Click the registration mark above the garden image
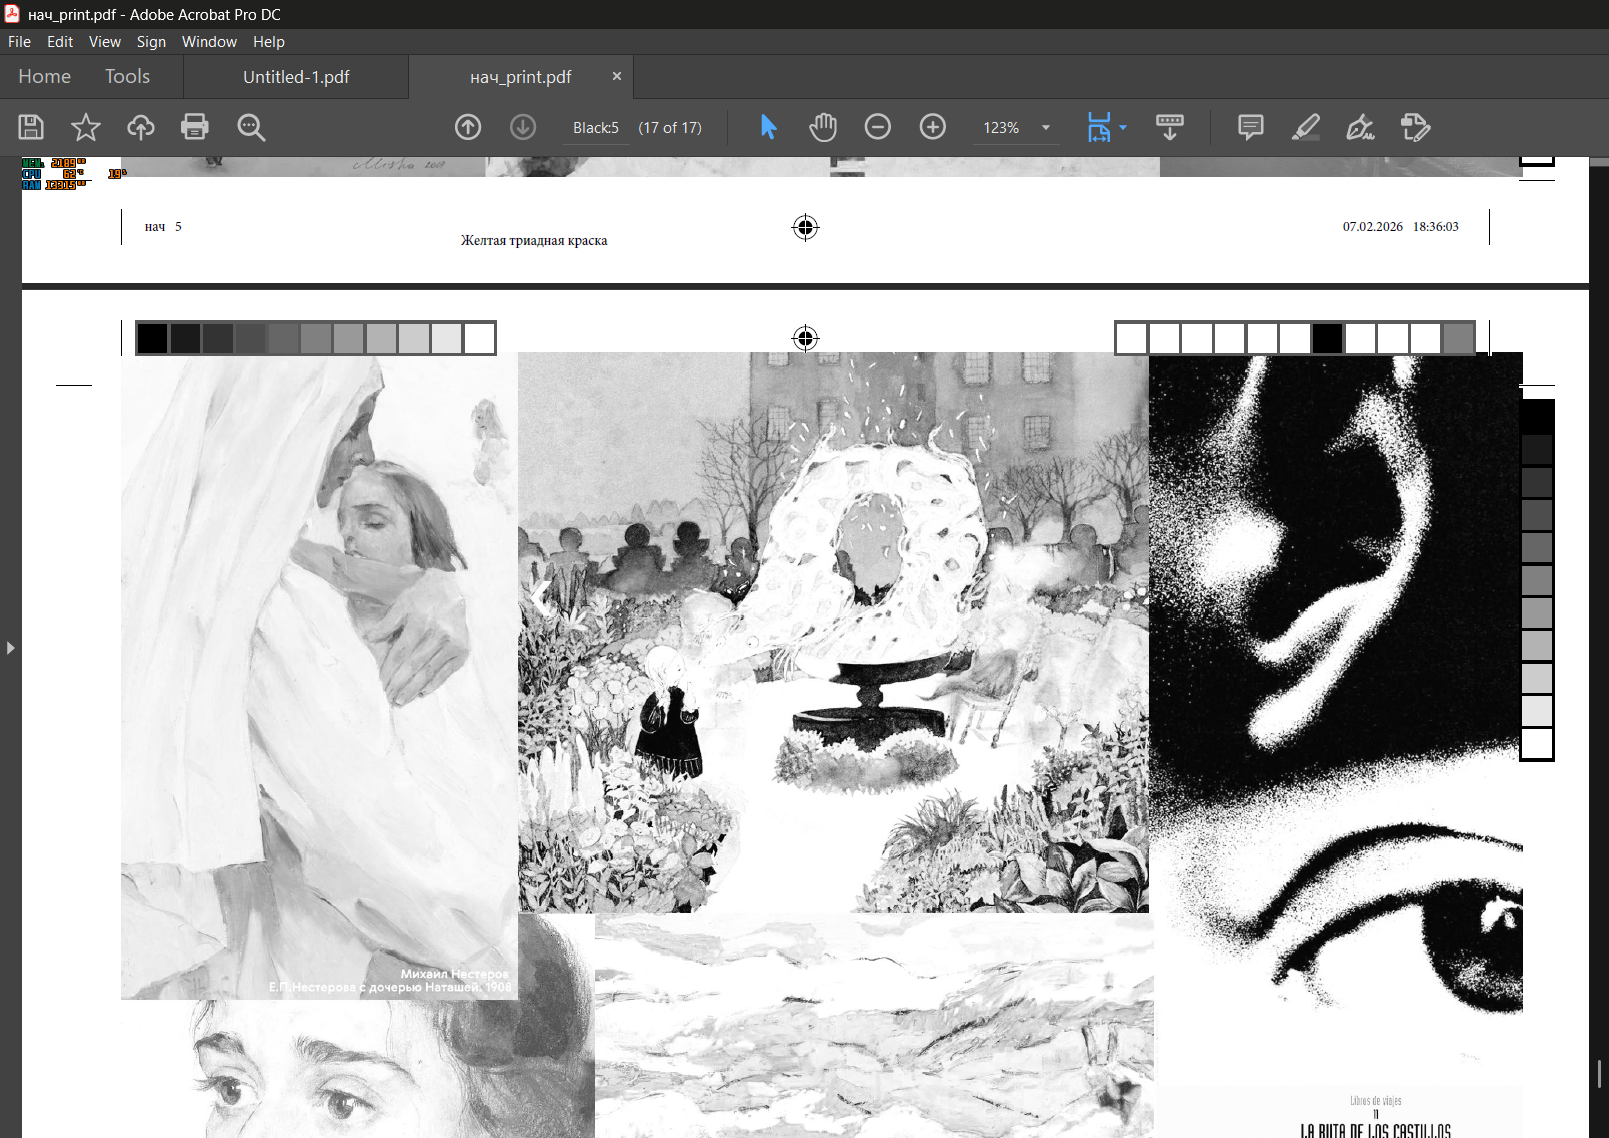1609x1138 pixels. click(x=805, y=338)
